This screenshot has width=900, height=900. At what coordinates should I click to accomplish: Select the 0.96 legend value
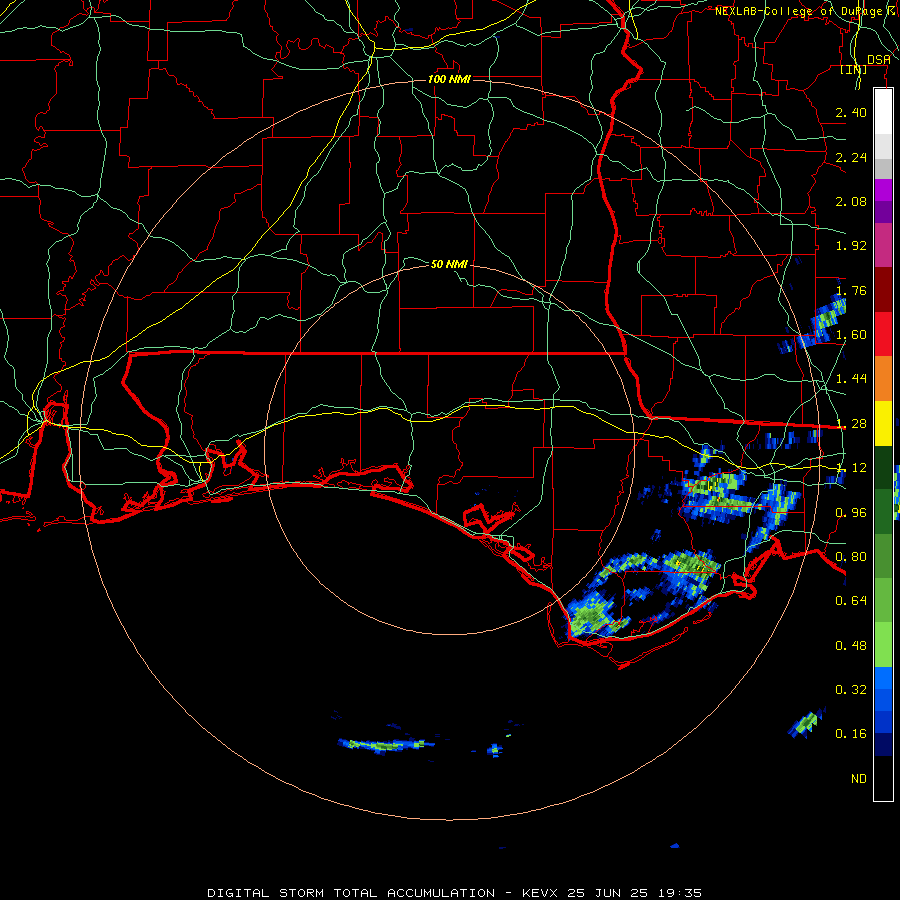(x=851, y=513)
